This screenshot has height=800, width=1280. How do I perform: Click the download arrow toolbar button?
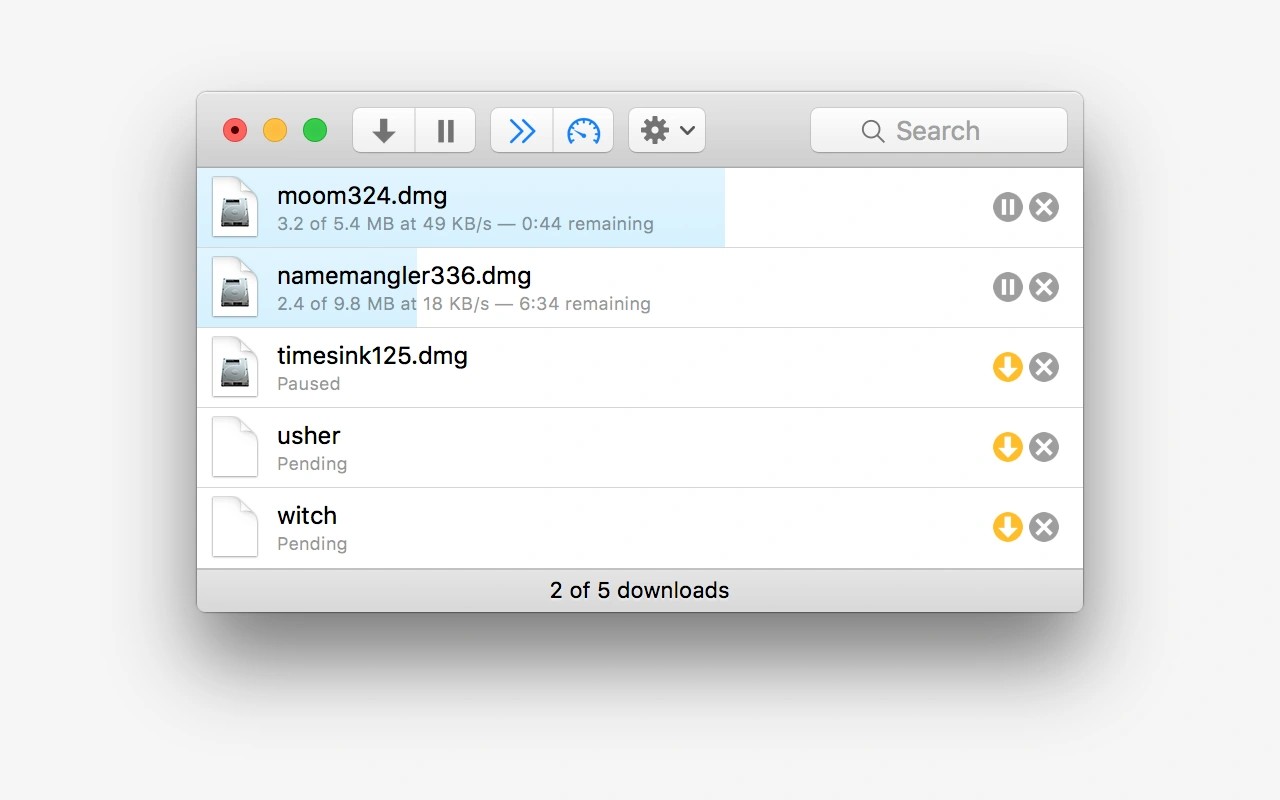click(x=384, y=130)
